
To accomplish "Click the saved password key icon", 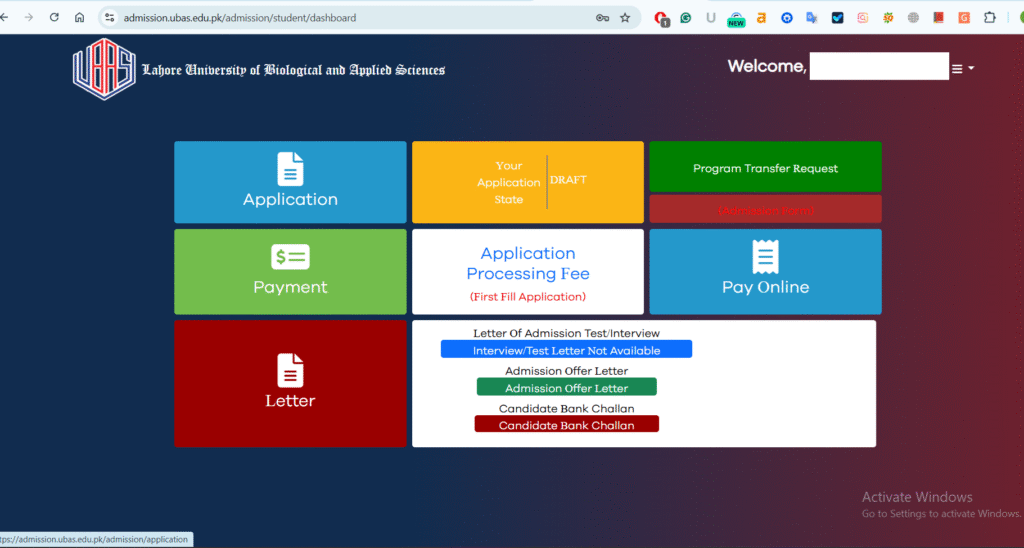I will [602, 18].
